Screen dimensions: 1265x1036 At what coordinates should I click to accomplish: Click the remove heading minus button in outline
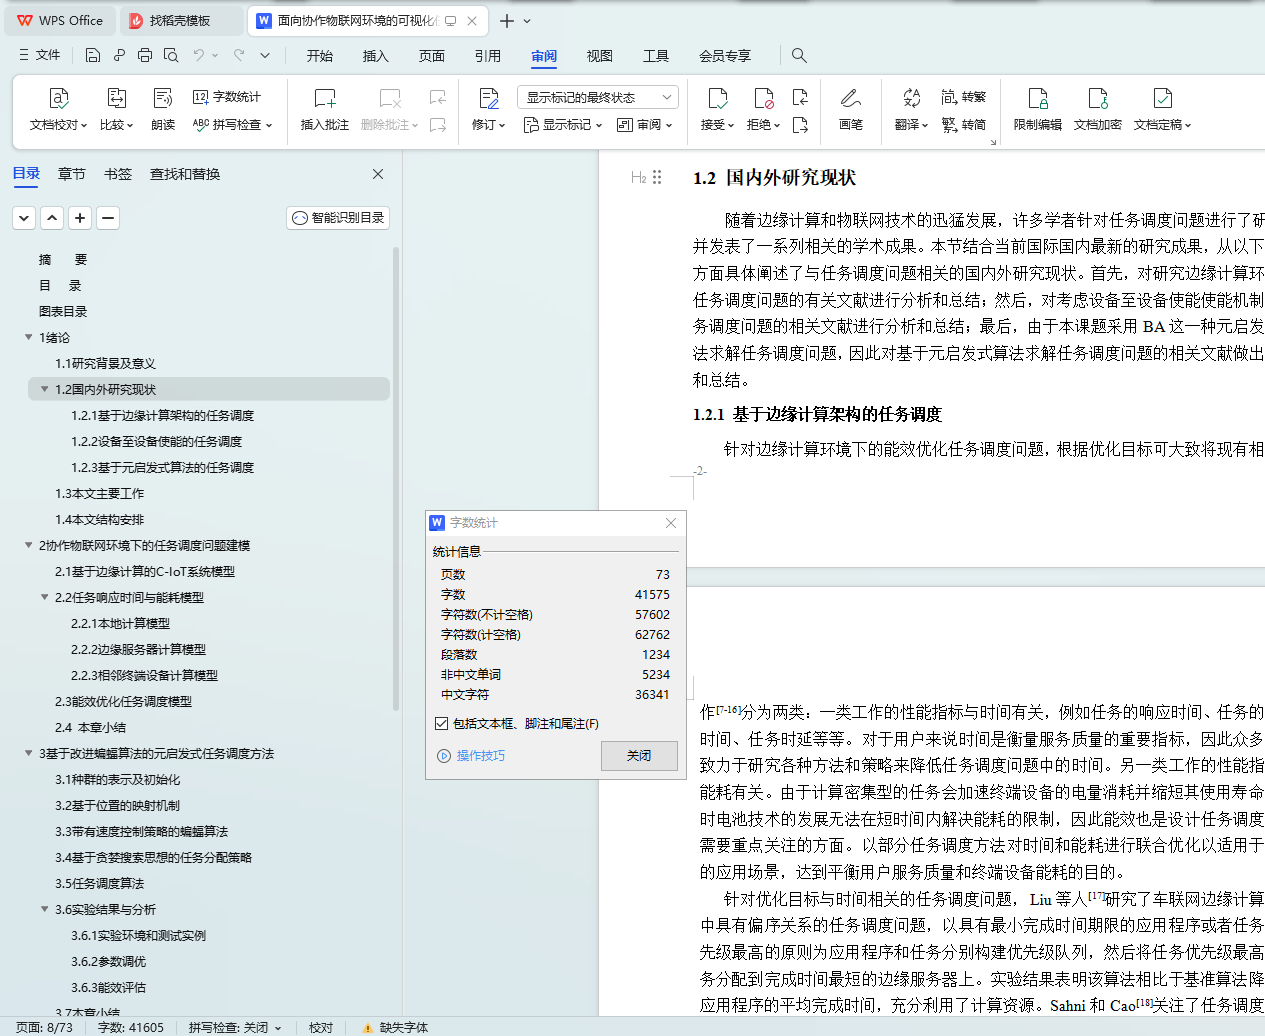point(108,218)
